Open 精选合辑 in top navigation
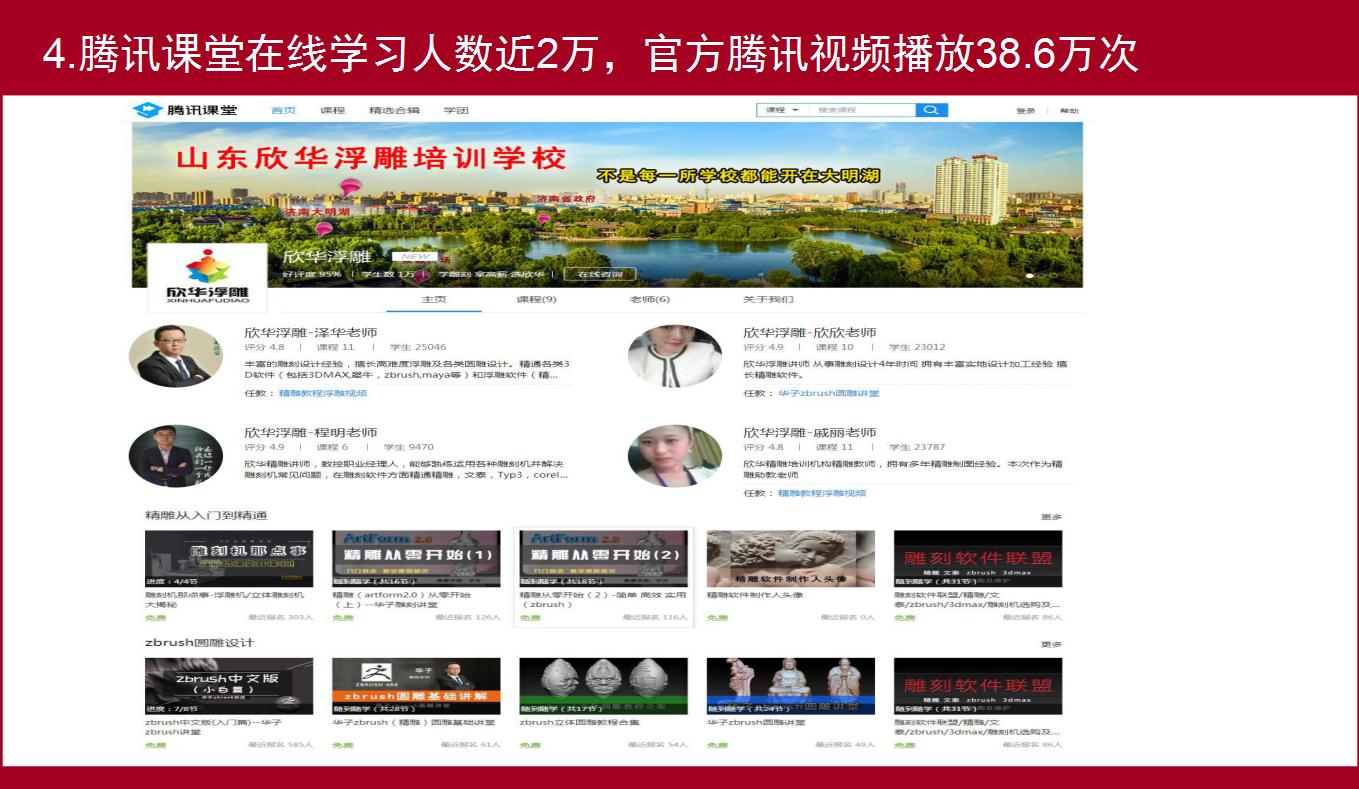Image resolution: width=1359 pixels, height=789 pixels. click(394, 110)
